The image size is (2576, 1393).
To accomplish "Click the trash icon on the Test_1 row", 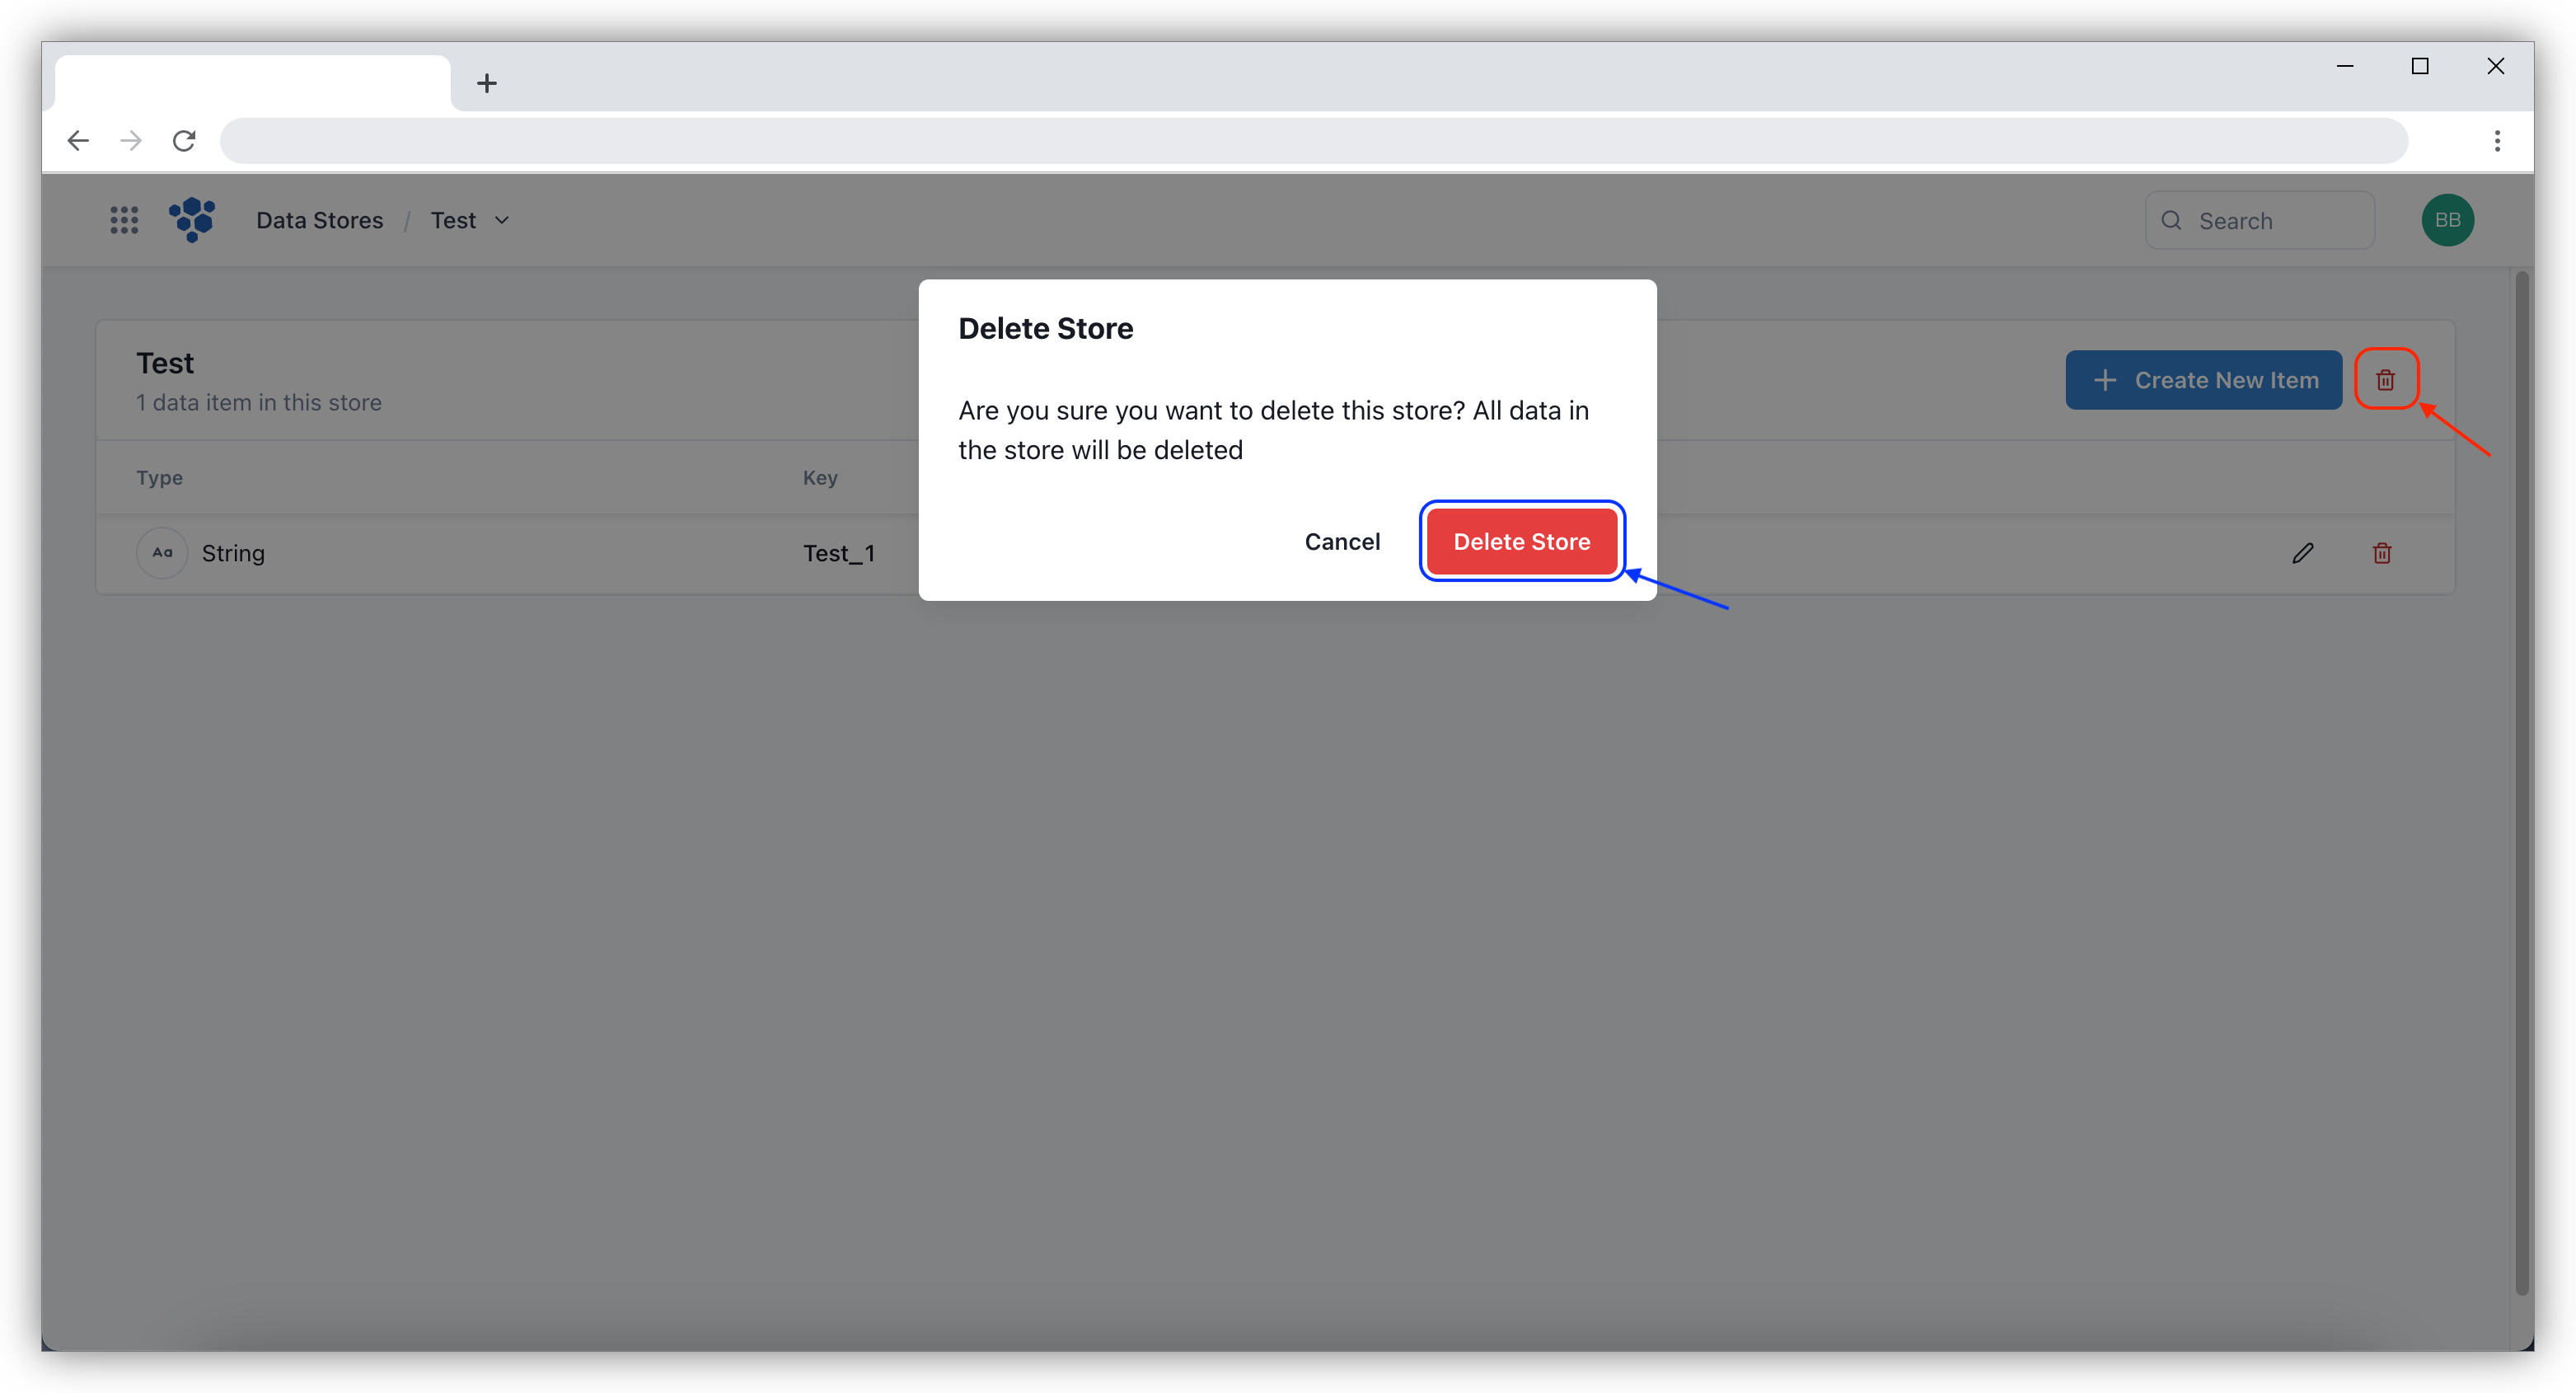I will [2381, 553].
